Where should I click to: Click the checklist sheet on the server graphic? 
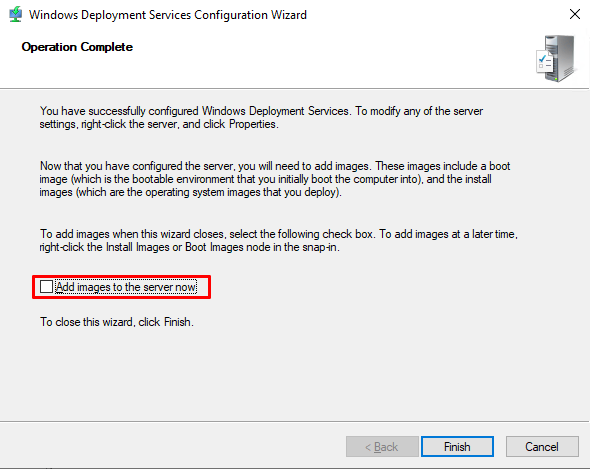click(544, 61)
